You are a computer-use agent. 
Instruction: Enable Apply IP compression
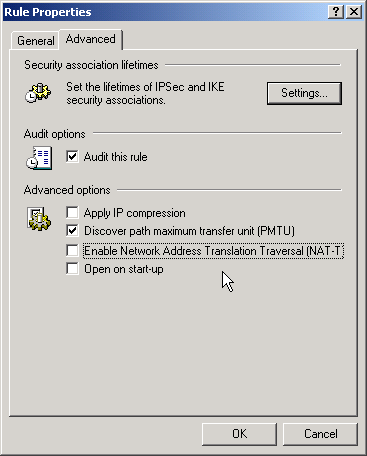tap(72, 212)
